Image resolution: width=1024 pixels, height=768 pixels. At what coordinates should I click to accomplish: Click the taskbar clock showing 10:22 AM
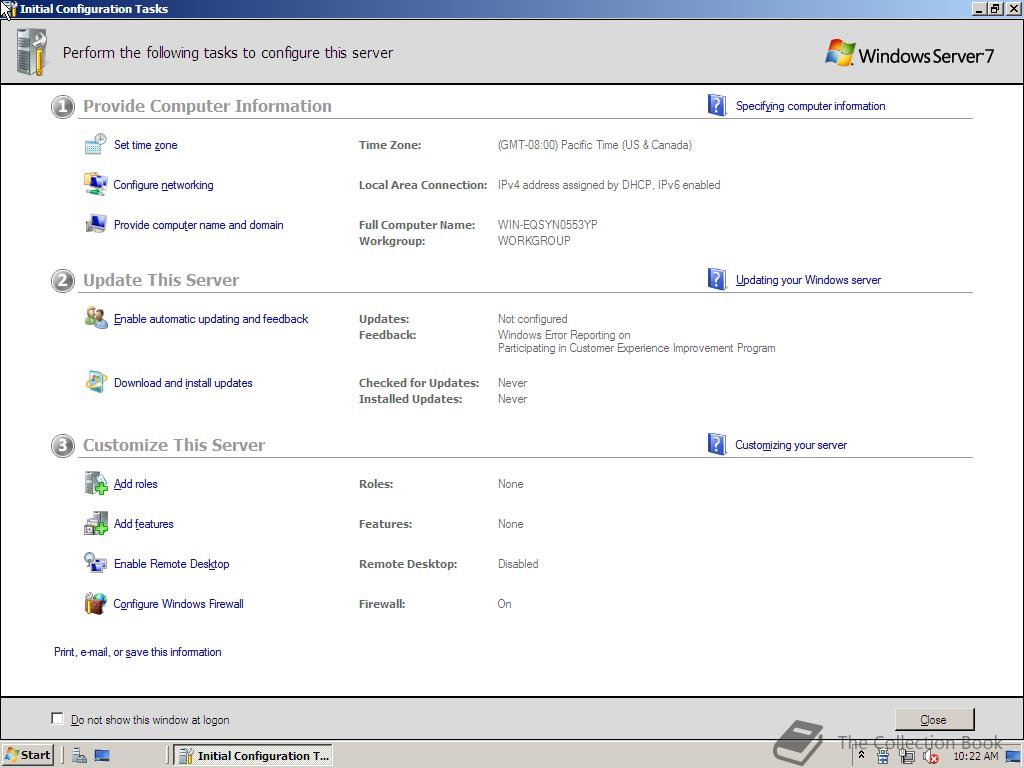pyautogui.click(x=976, y=756)
